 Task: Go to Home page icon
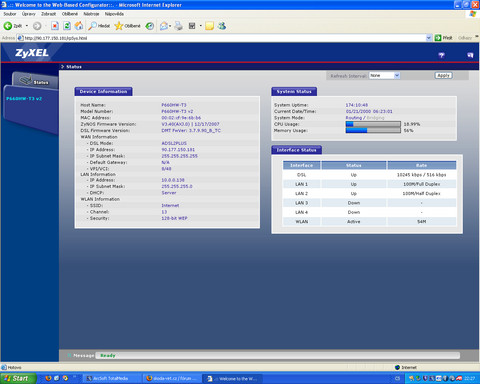pos(79,26)
